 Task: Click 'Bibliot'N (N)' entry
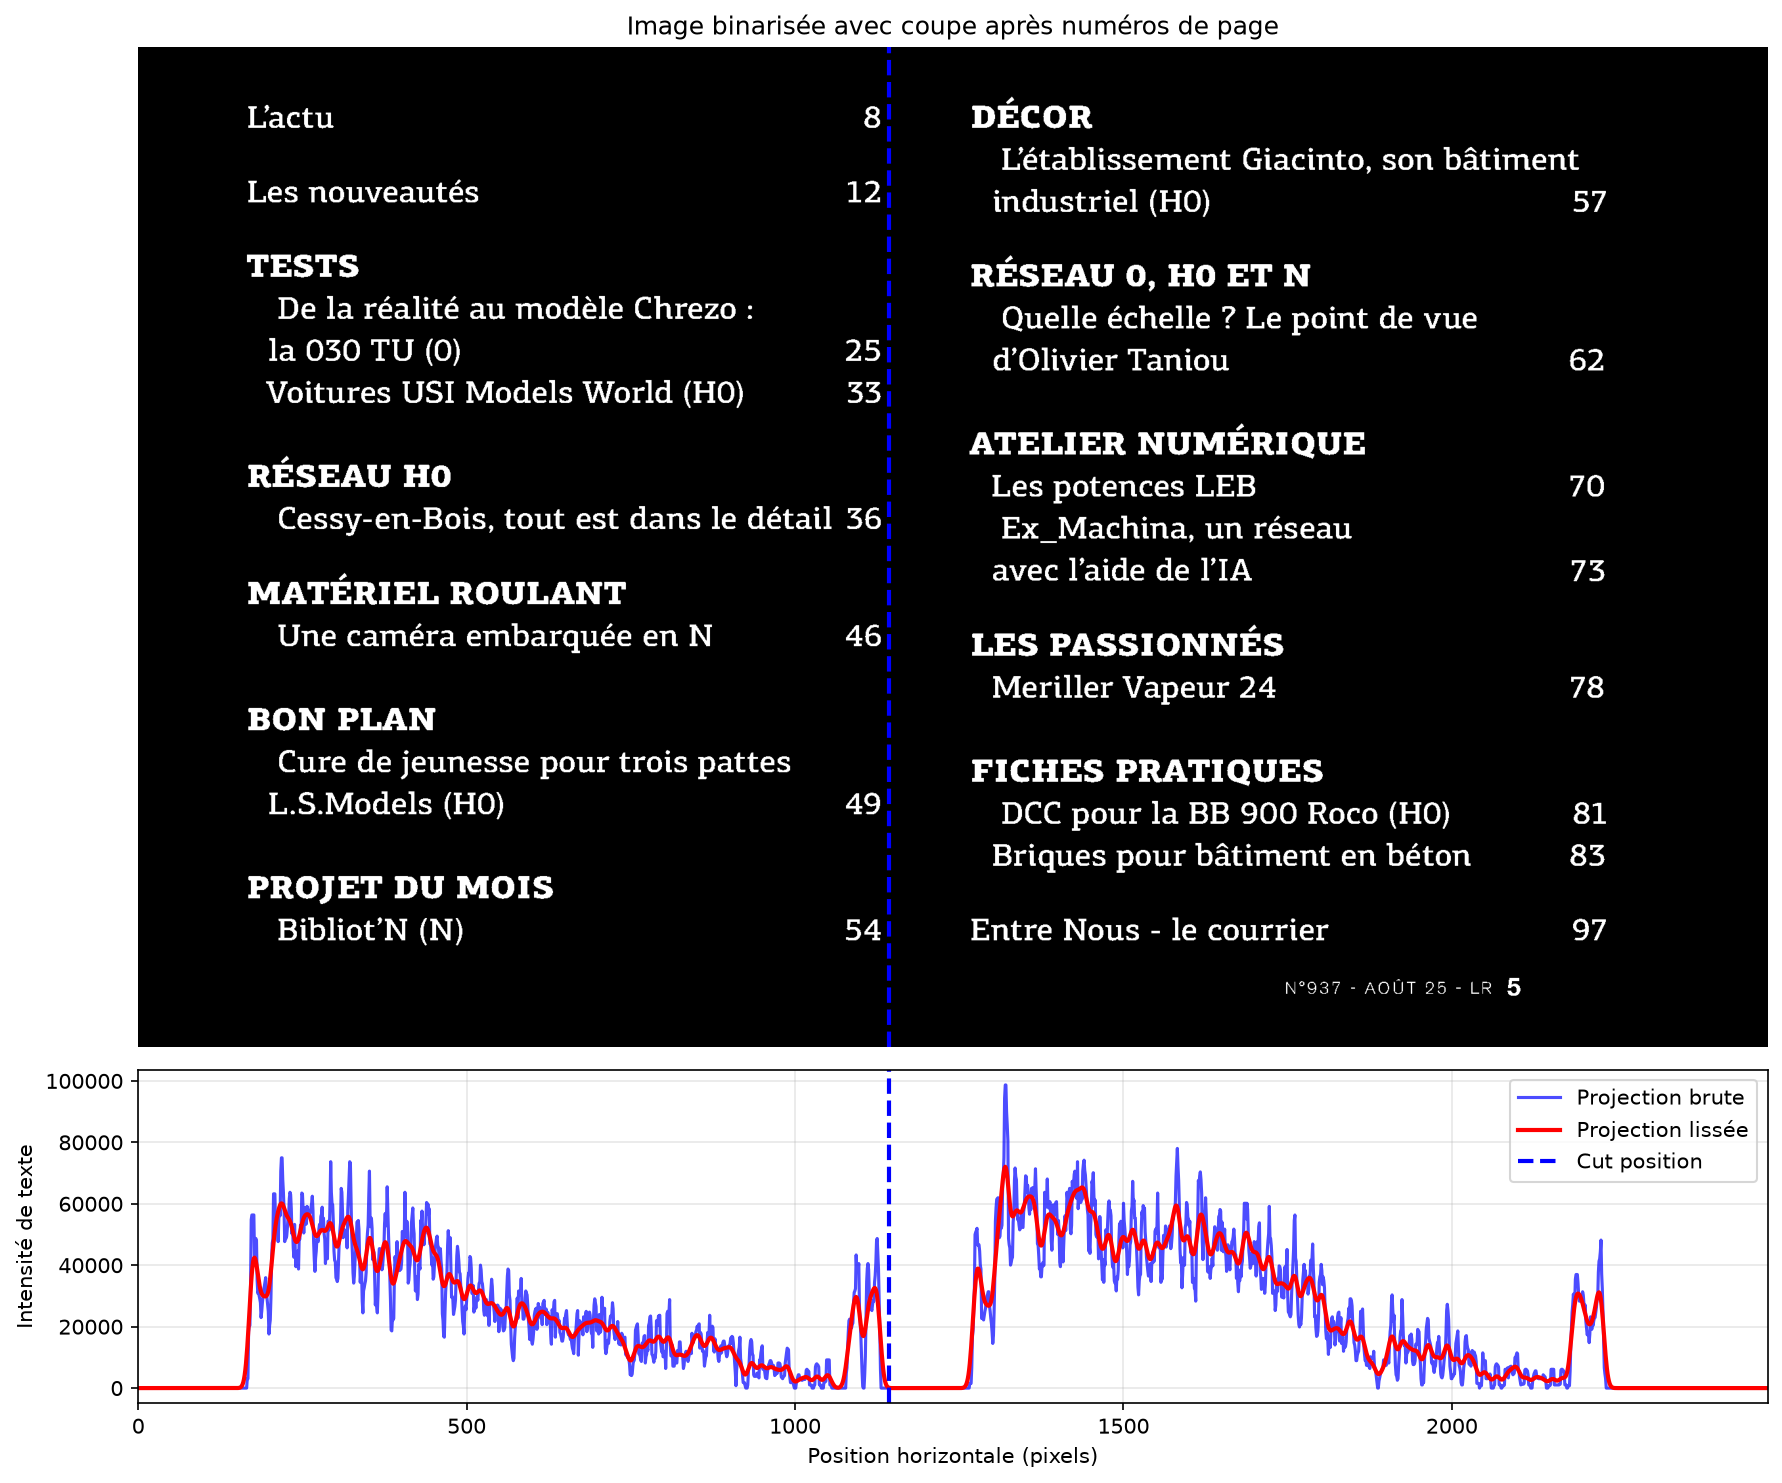coord(370,930)
